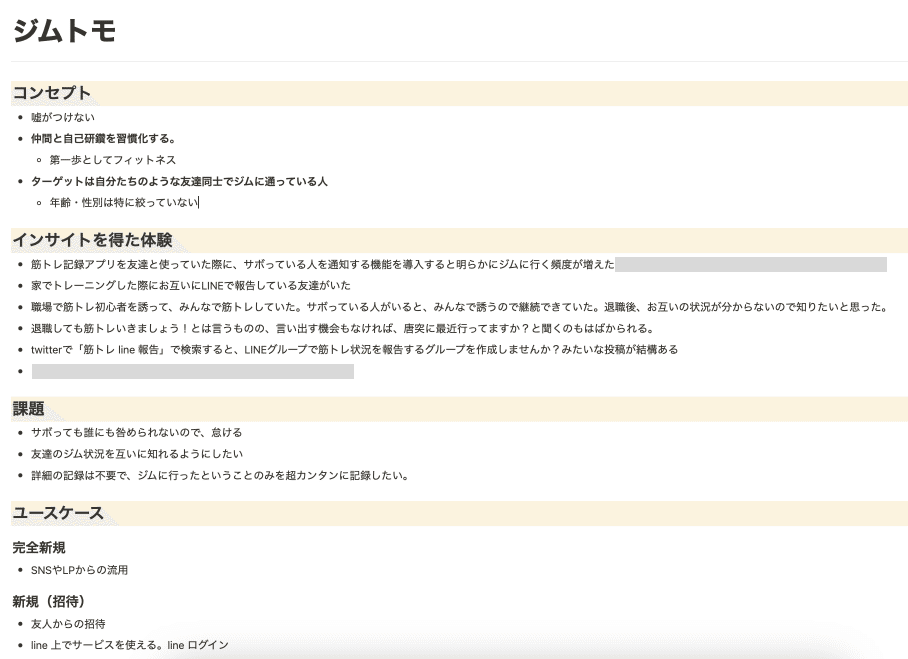This screenshot has width=908, height=659.
Task: Click the コンセプト section heading
Action: coord(52,93)
